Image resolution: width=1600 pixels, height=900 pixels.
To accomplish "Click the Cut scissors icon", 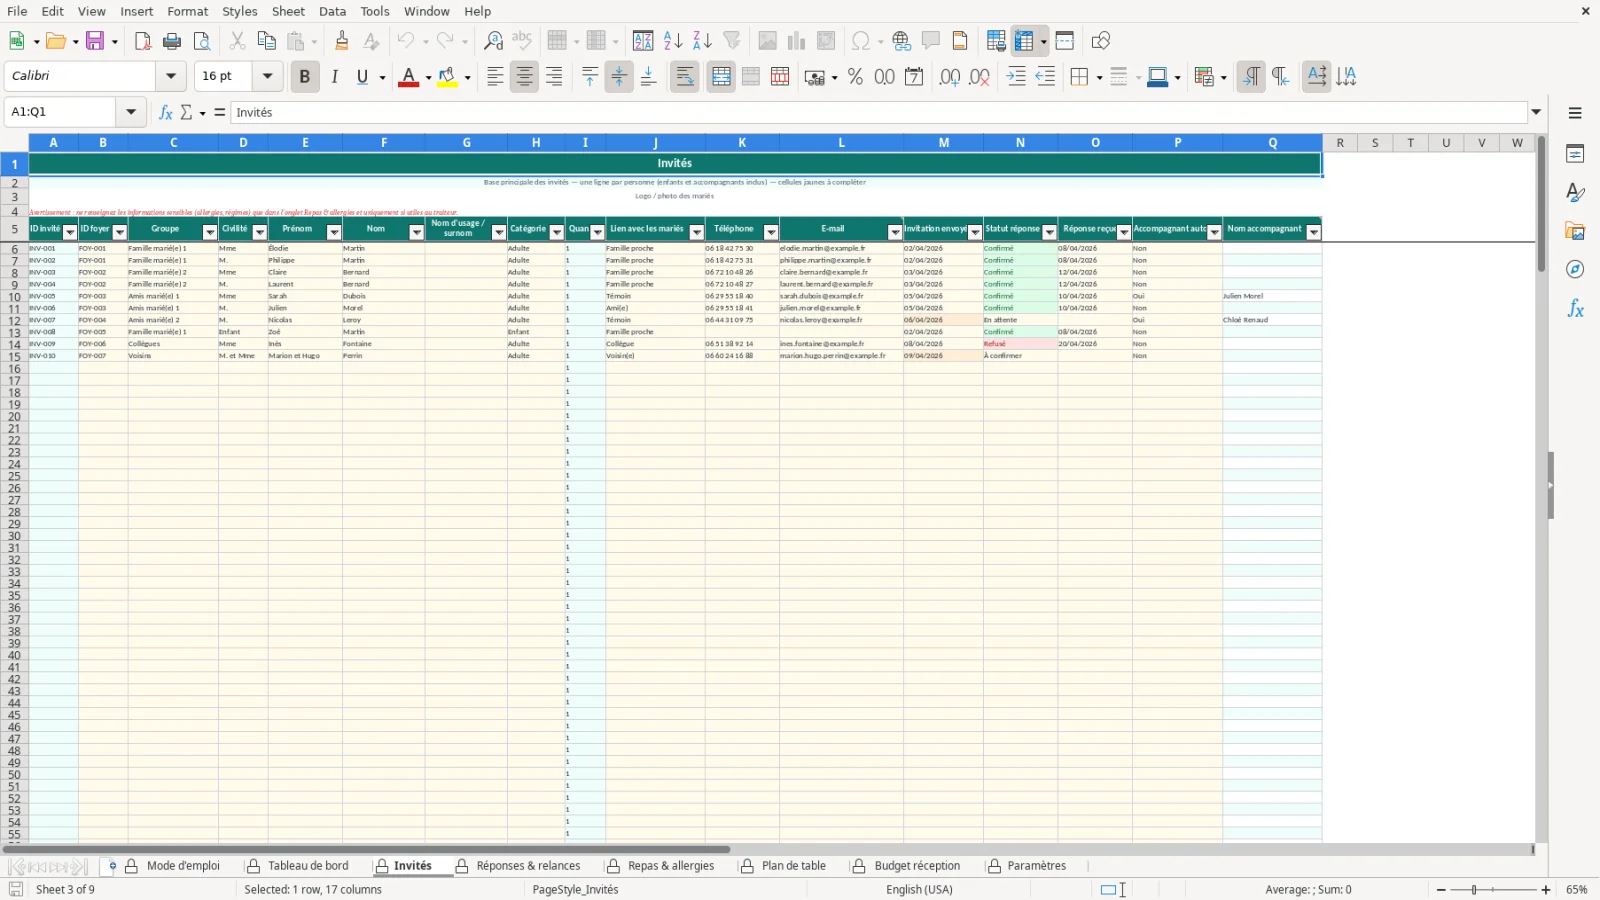I will (x=237, y=41).
